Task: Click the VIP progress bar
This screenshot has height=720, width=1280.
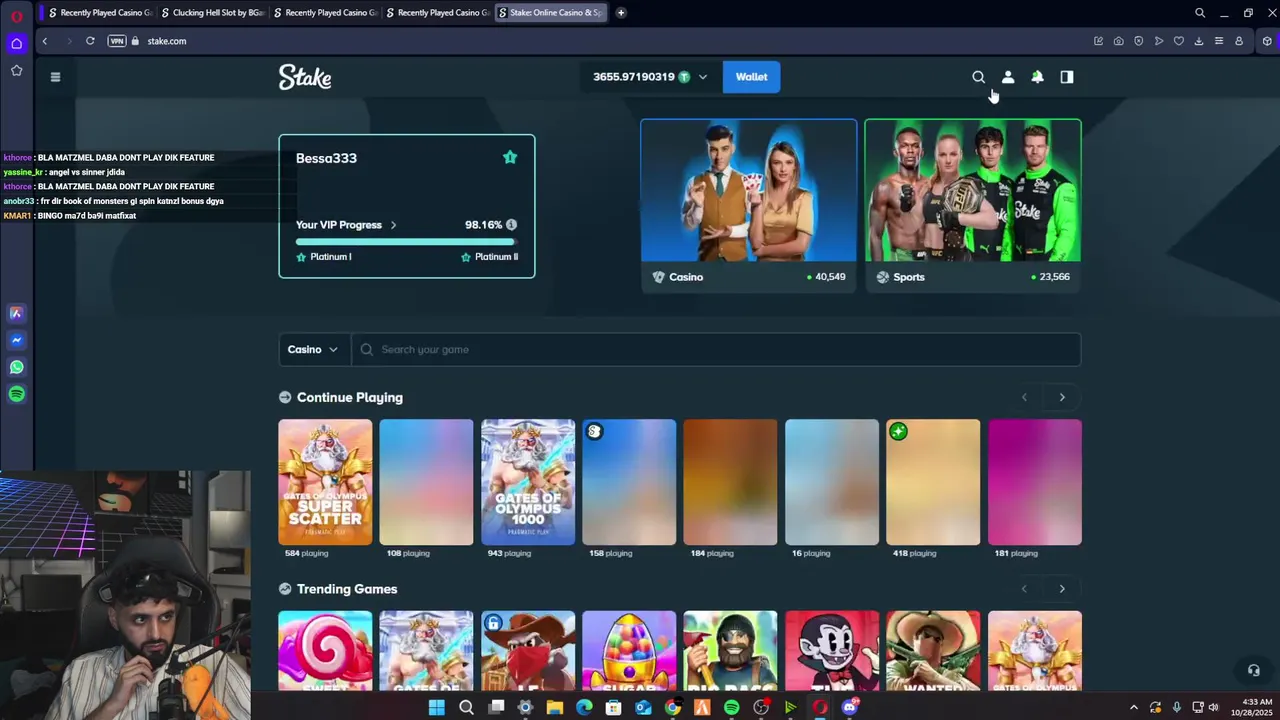Action: click(406, 242)
